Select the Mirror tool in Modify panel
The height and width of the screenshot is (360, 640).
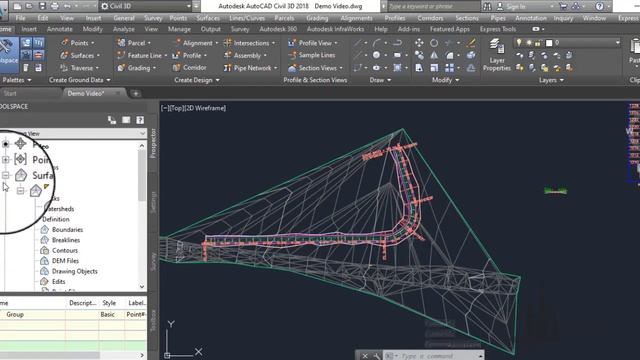[x=434, y=55]
